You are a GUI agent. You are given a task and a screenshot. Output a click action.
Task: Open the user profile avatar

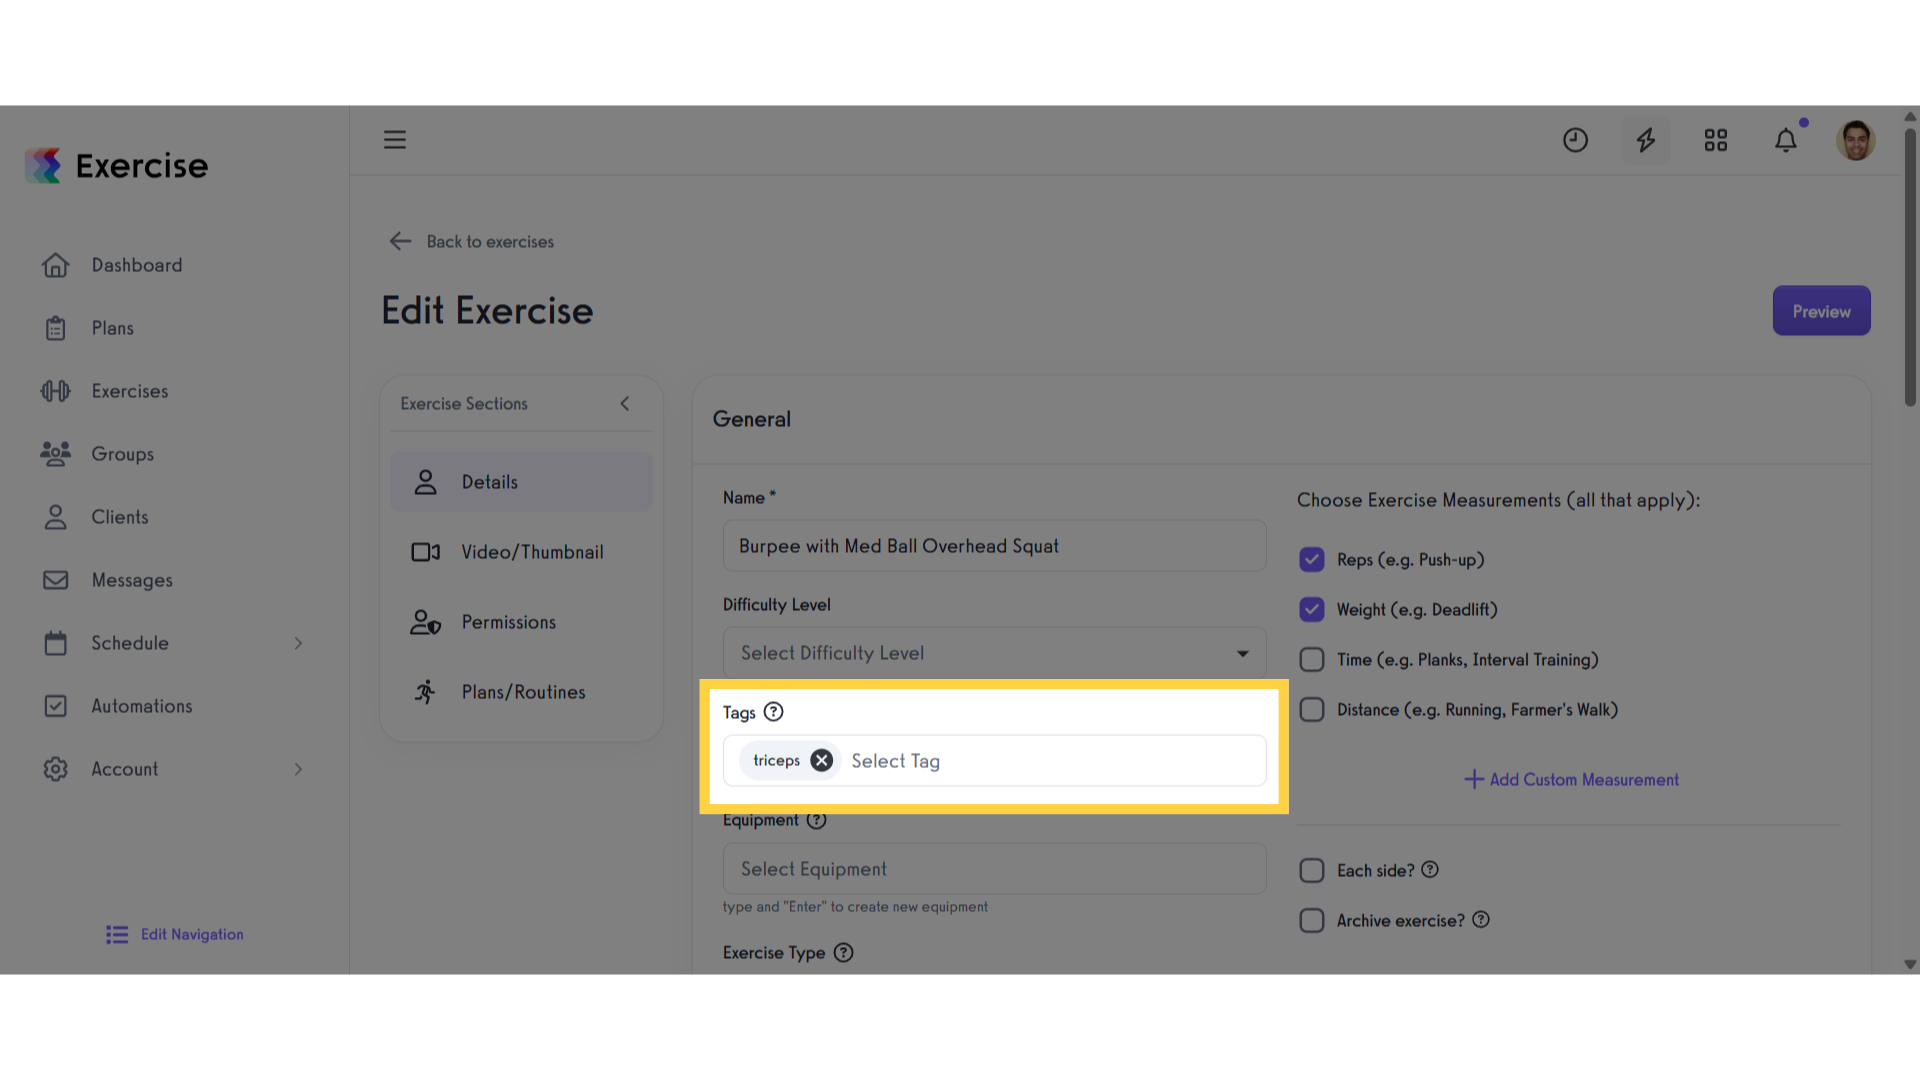1856,140
